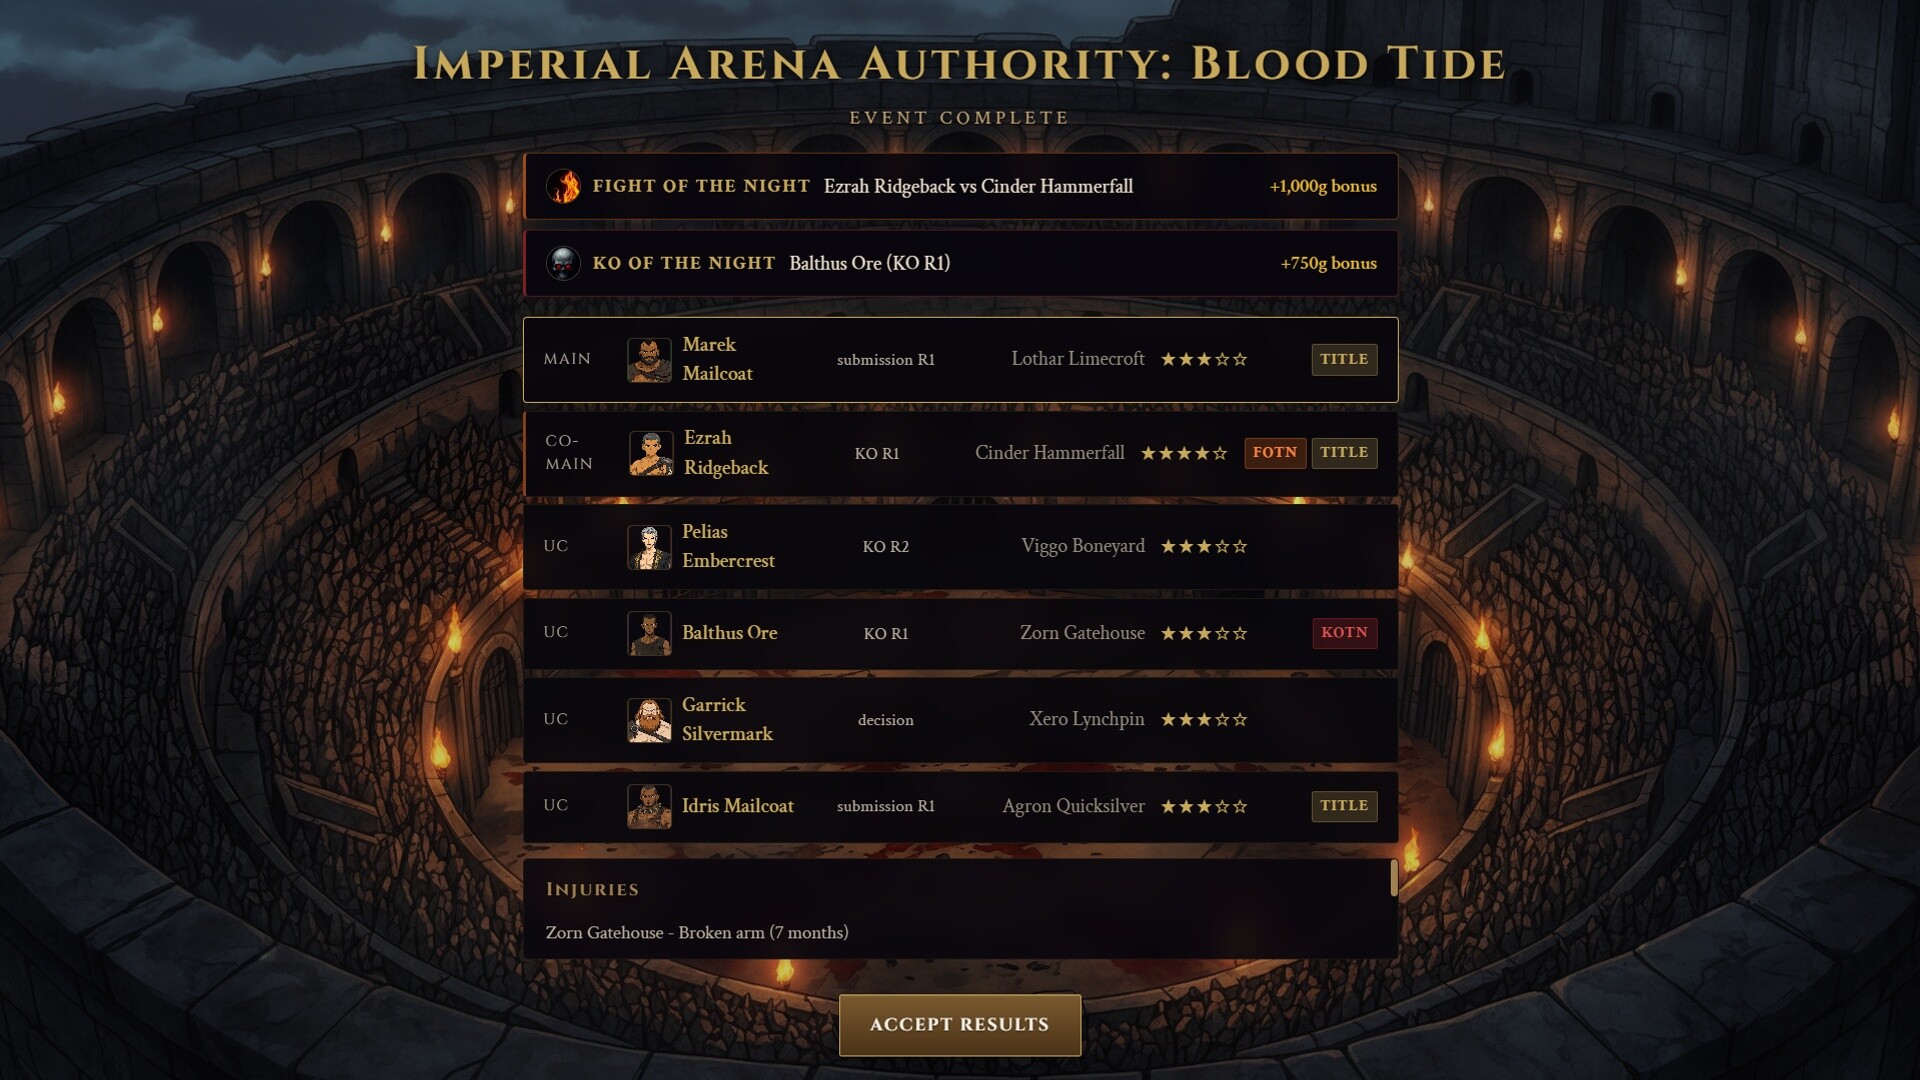
Task: Click the FOTN badge on Ezrah Ridgeback's row
Action: [1275, 453]
